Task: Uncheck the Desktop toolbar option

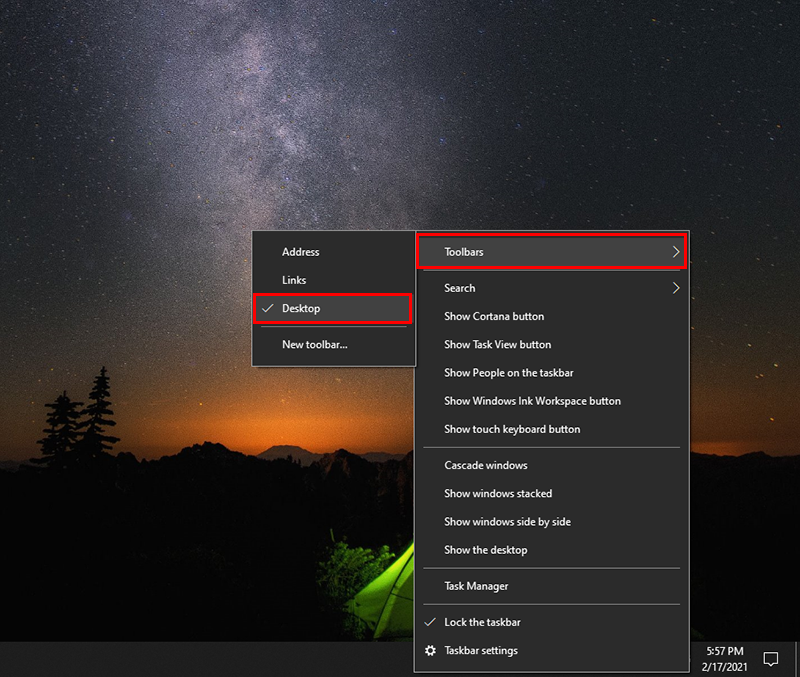Action: click(x=333, y=308)
